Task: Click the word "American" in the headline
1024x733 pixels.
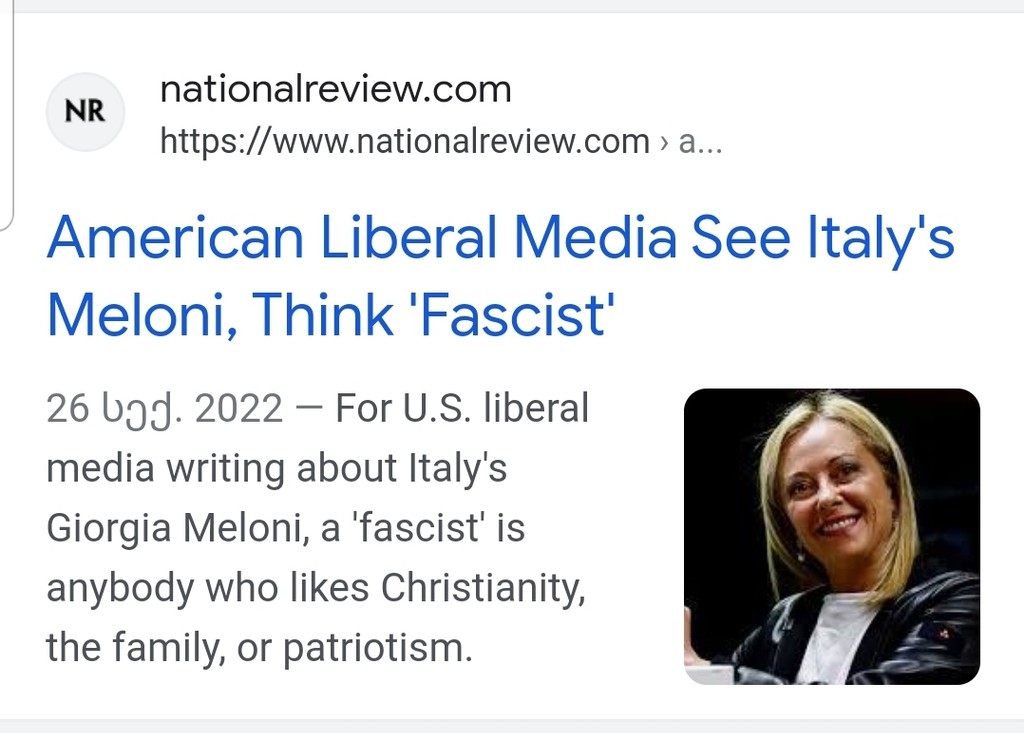Action: [175, 238]
